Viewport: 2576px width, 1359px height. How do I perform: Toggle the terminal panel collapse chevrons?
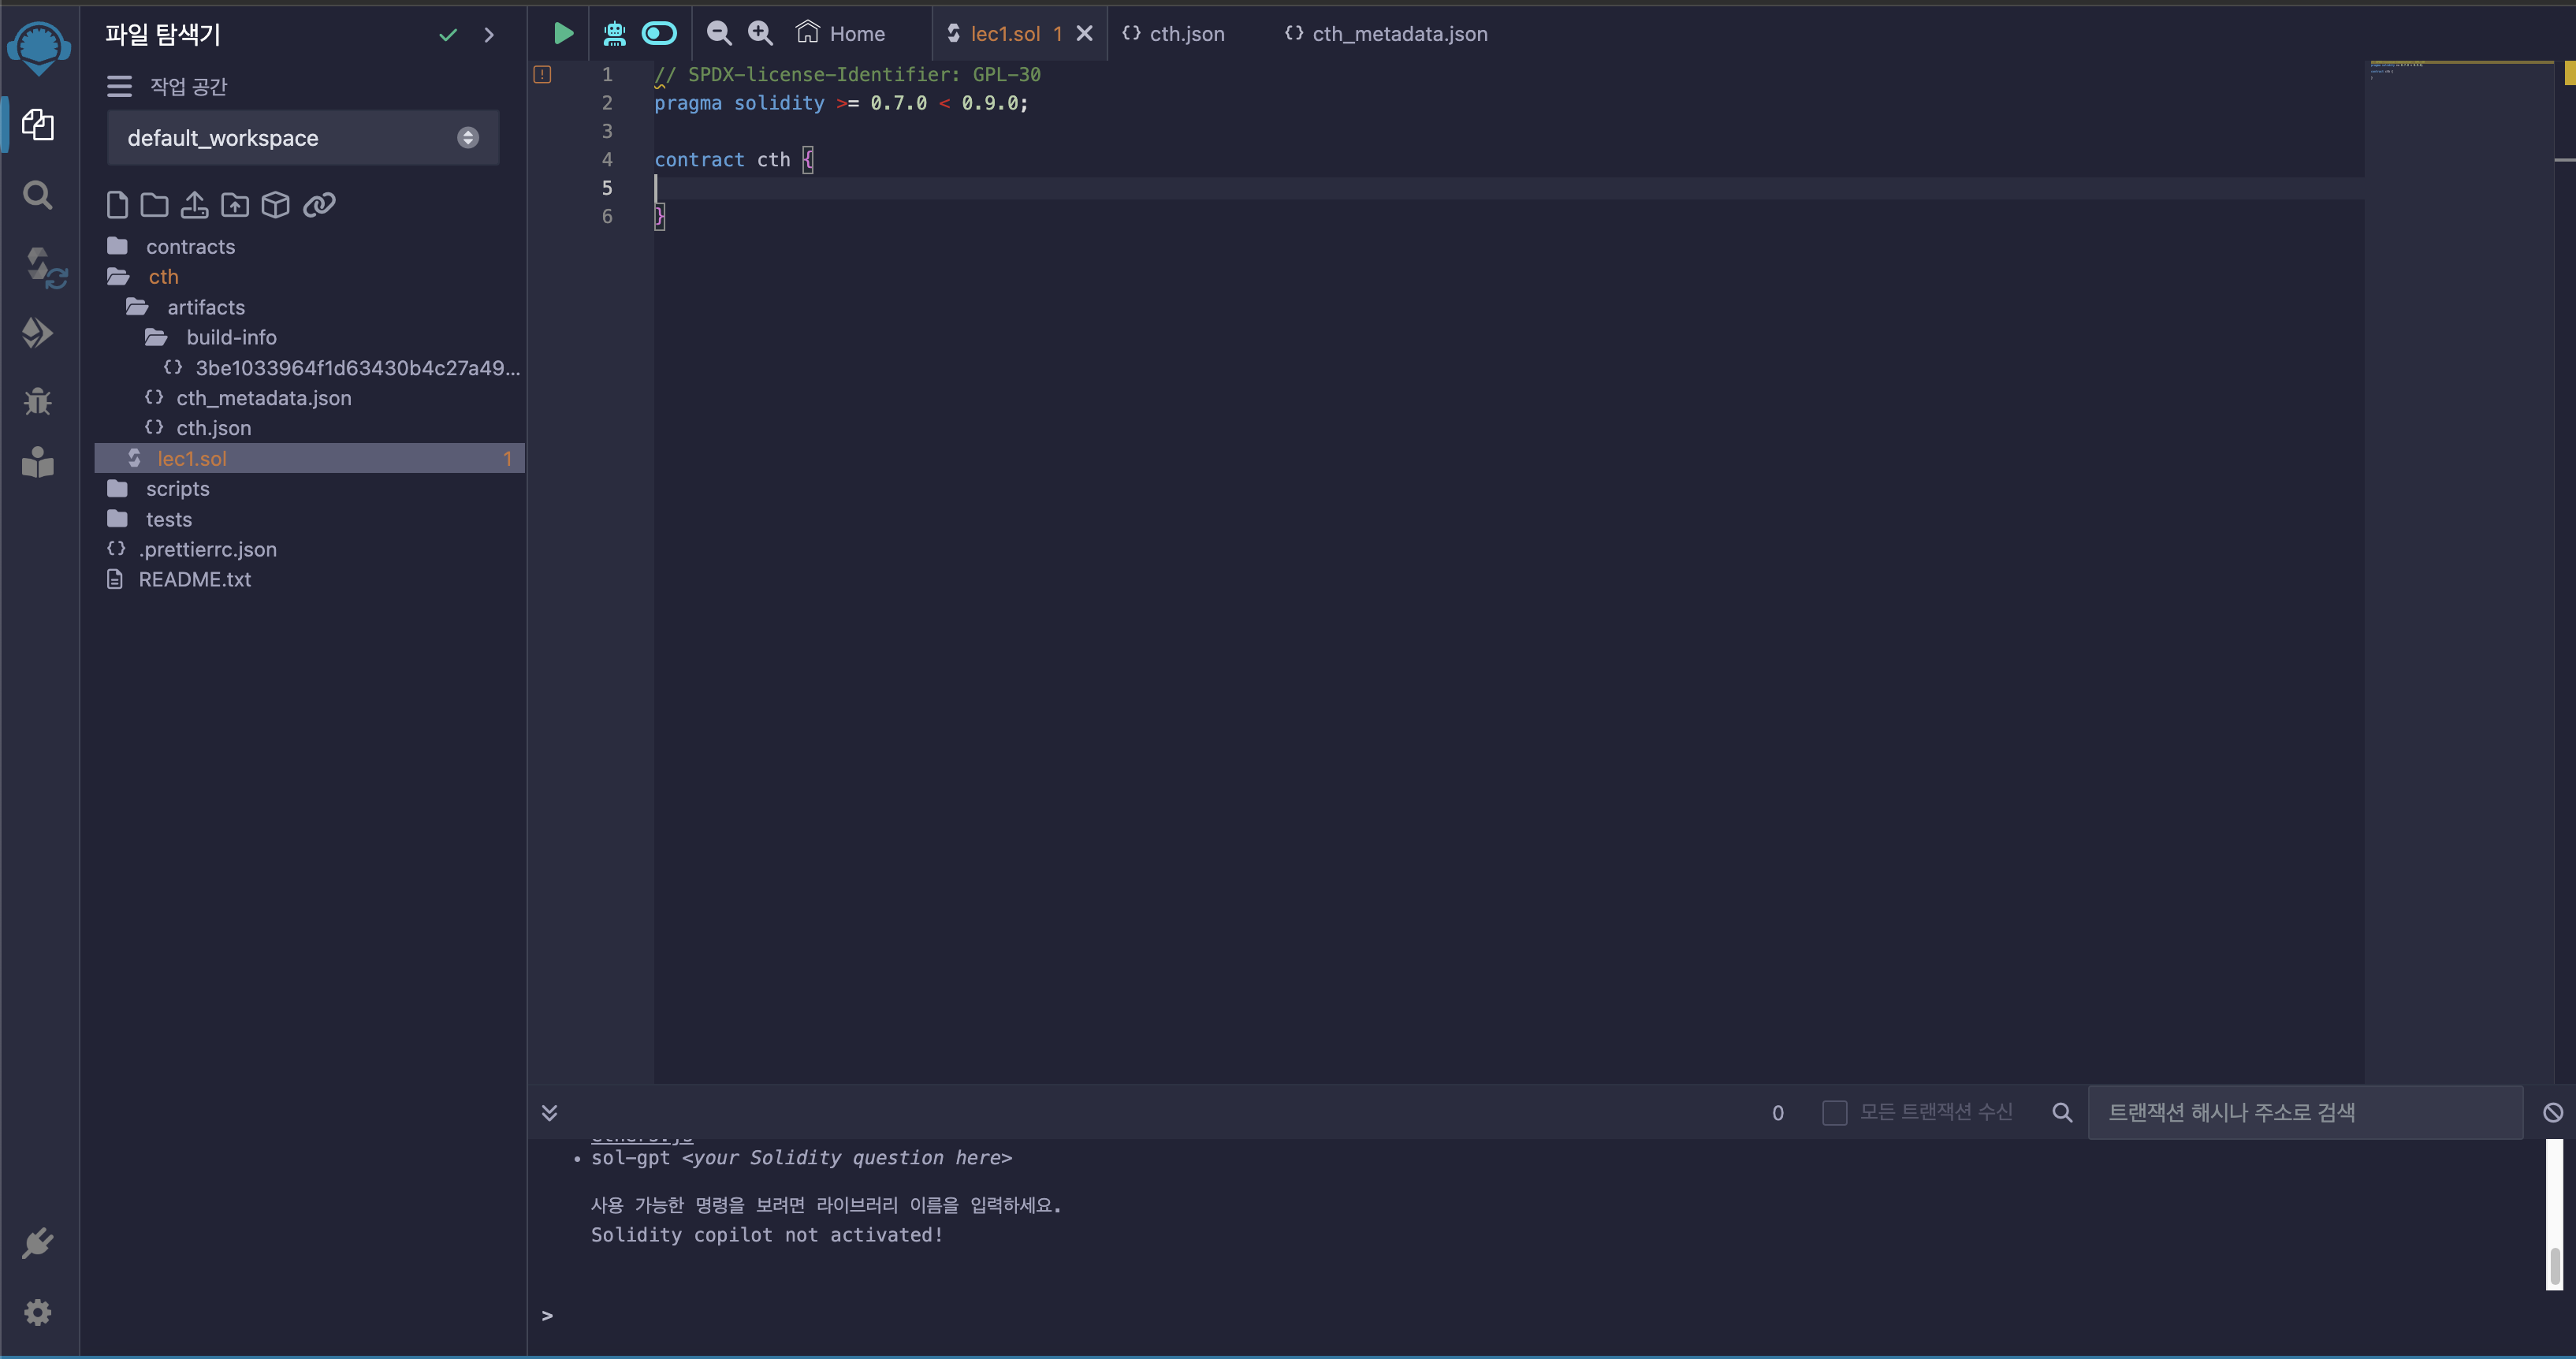coord(549,1112)
